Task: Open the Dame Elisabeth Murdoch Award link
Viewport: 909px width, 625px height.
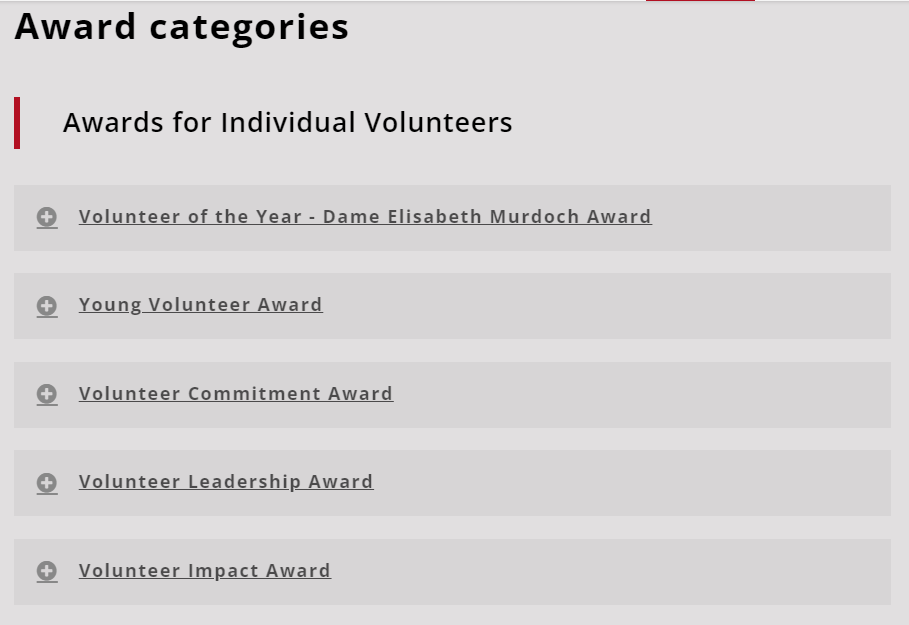Action: pos(365,217)
